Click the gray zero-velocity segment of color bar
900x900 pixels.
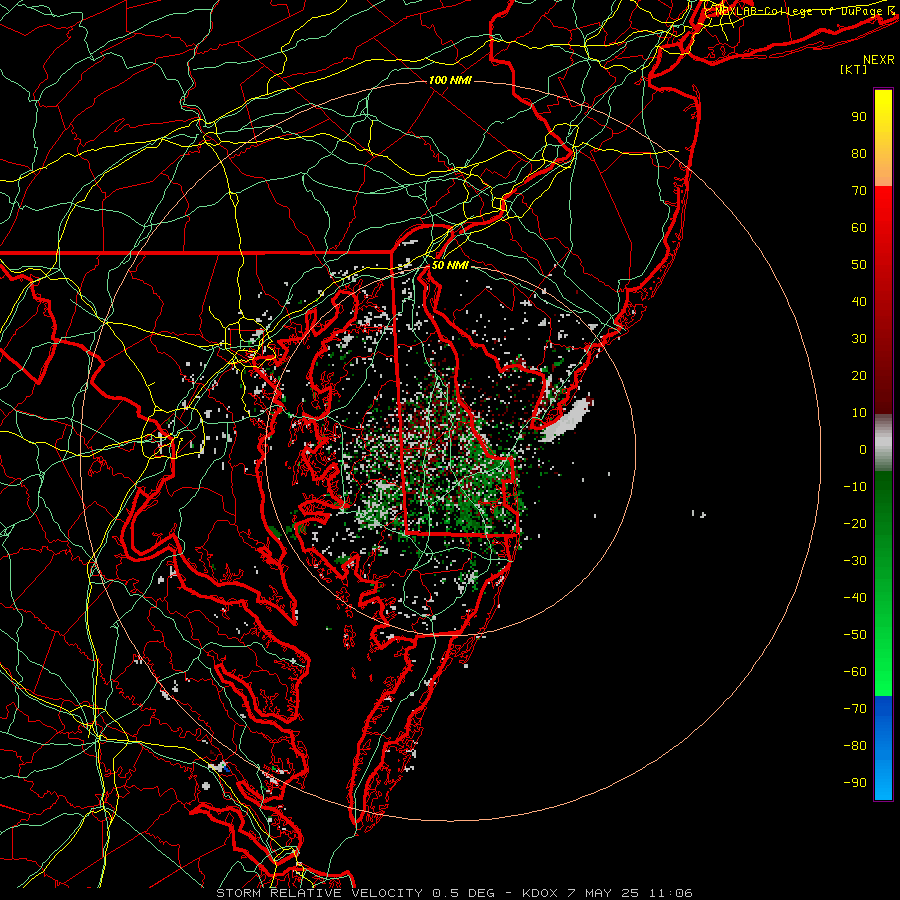[883, 443]
